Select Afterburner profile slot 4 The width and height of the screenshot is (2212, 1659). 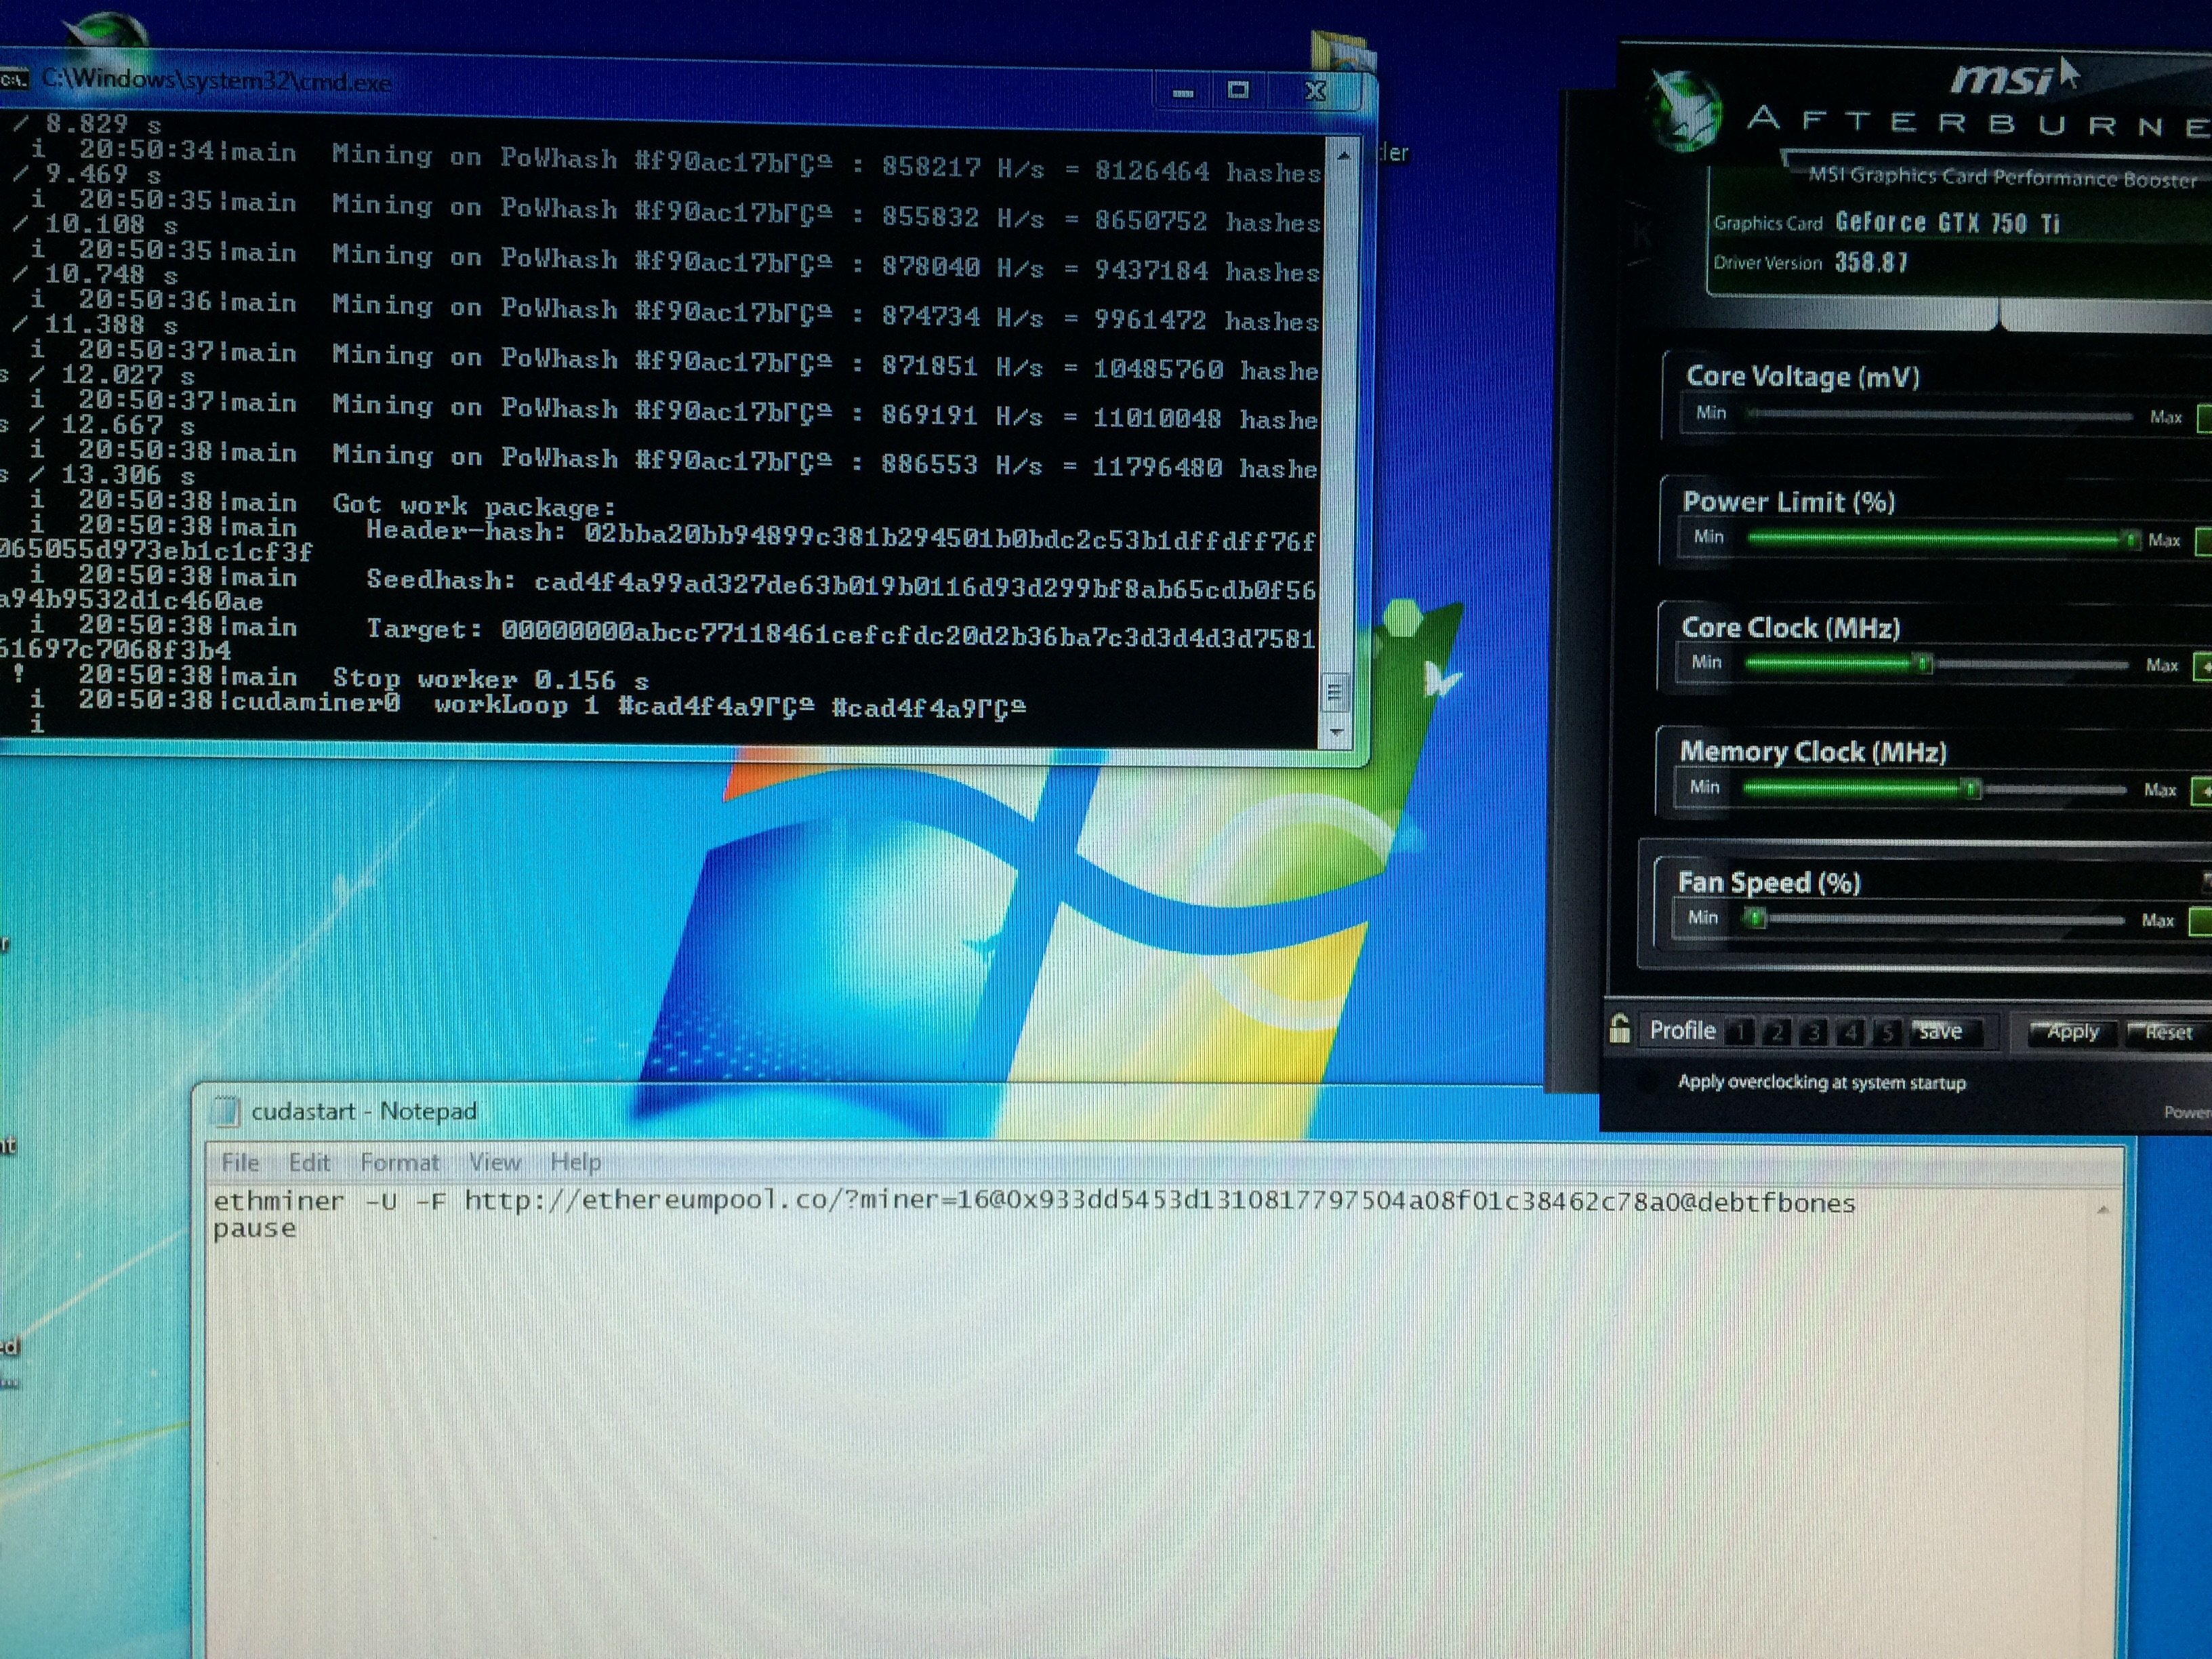click(1850, 1032)
